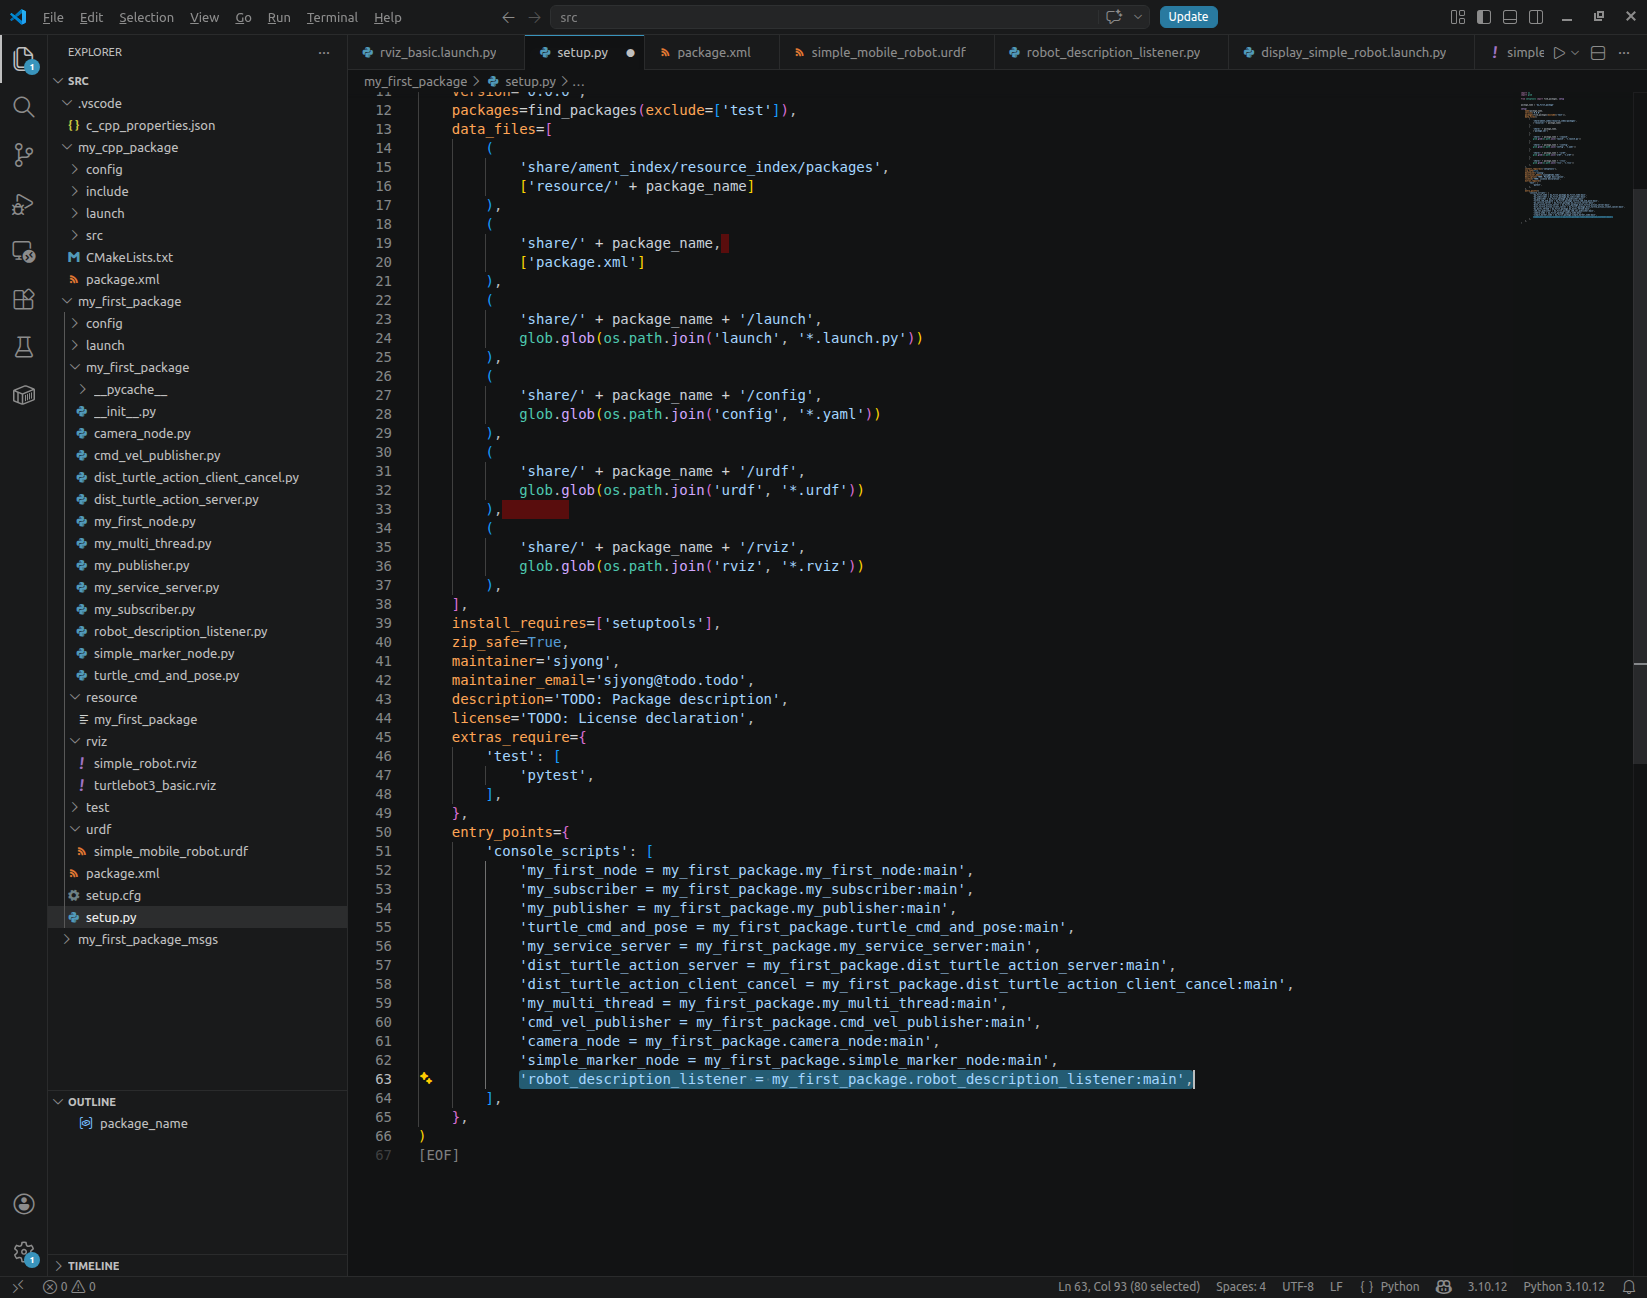Click the remote window indicator in status bar

click(18, 1287)
